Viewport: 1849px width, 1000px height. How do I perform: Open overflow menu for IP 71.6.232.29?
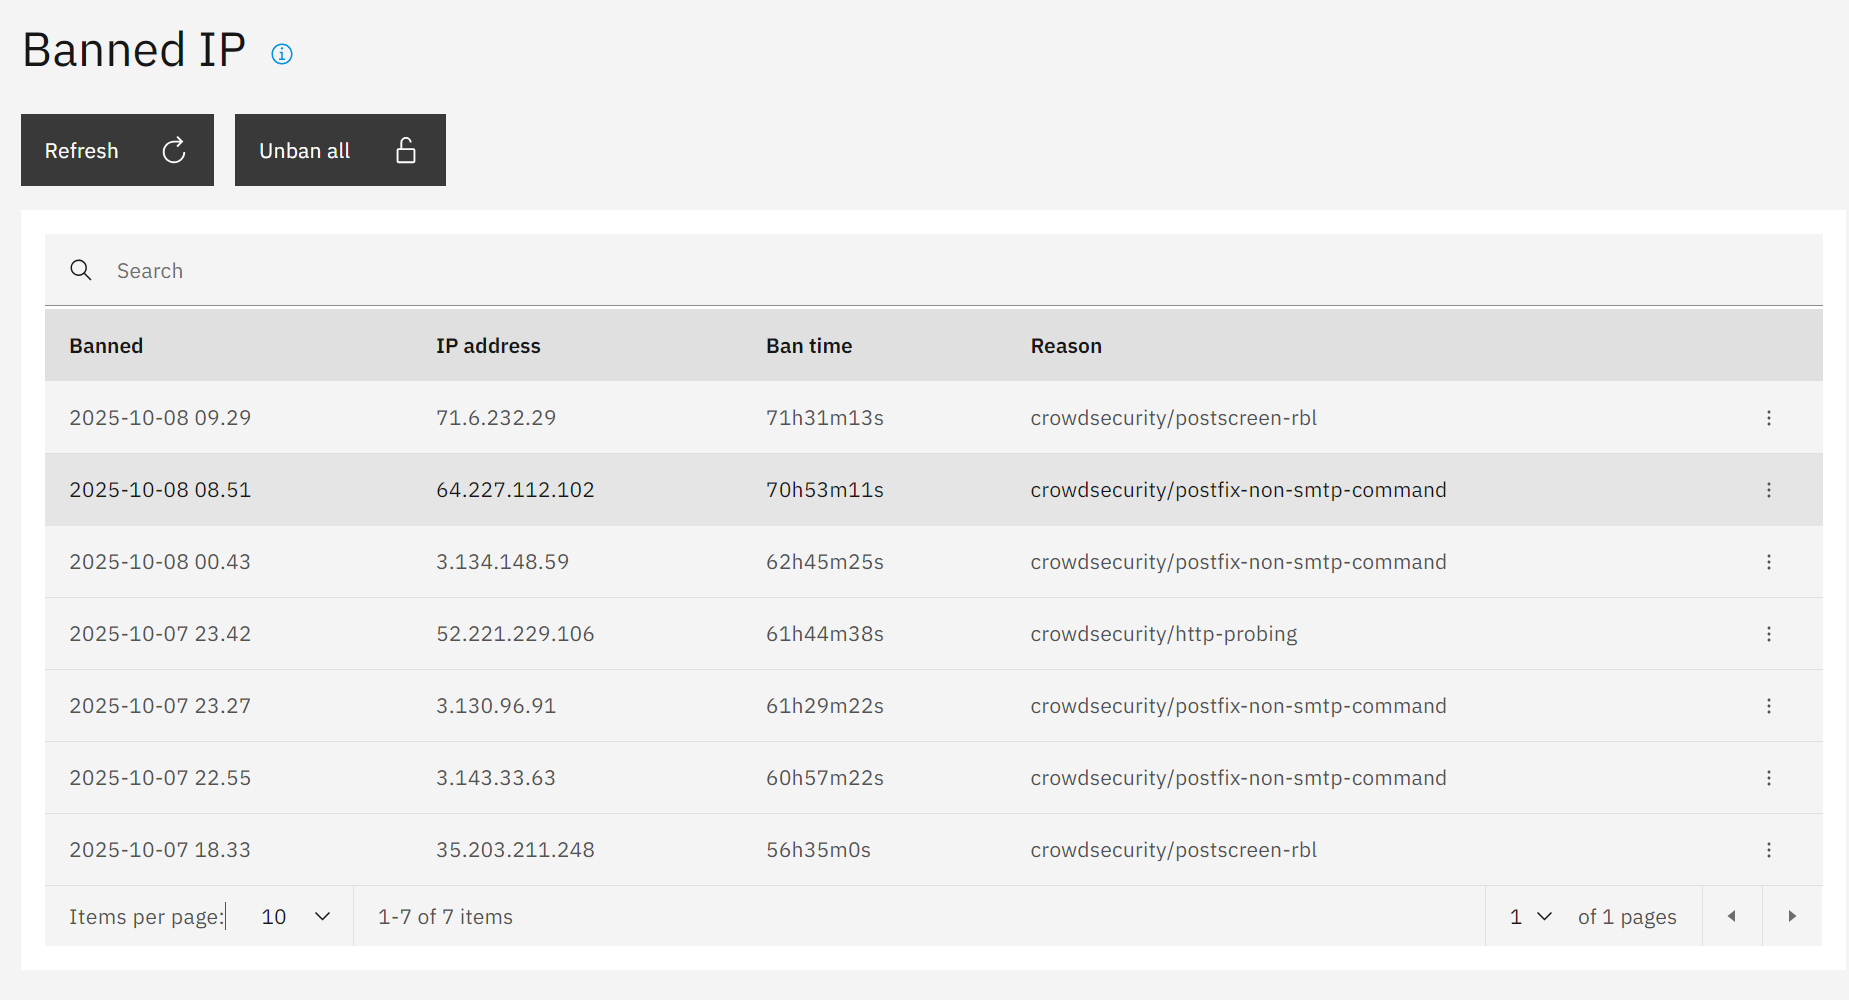coord(1768,418)
